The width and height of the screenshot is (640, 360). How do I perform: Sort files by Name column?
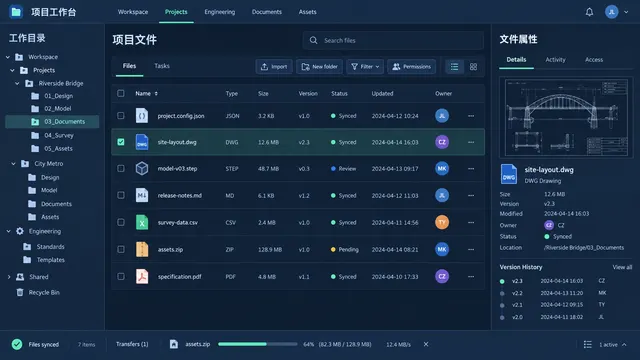[147, 93]
